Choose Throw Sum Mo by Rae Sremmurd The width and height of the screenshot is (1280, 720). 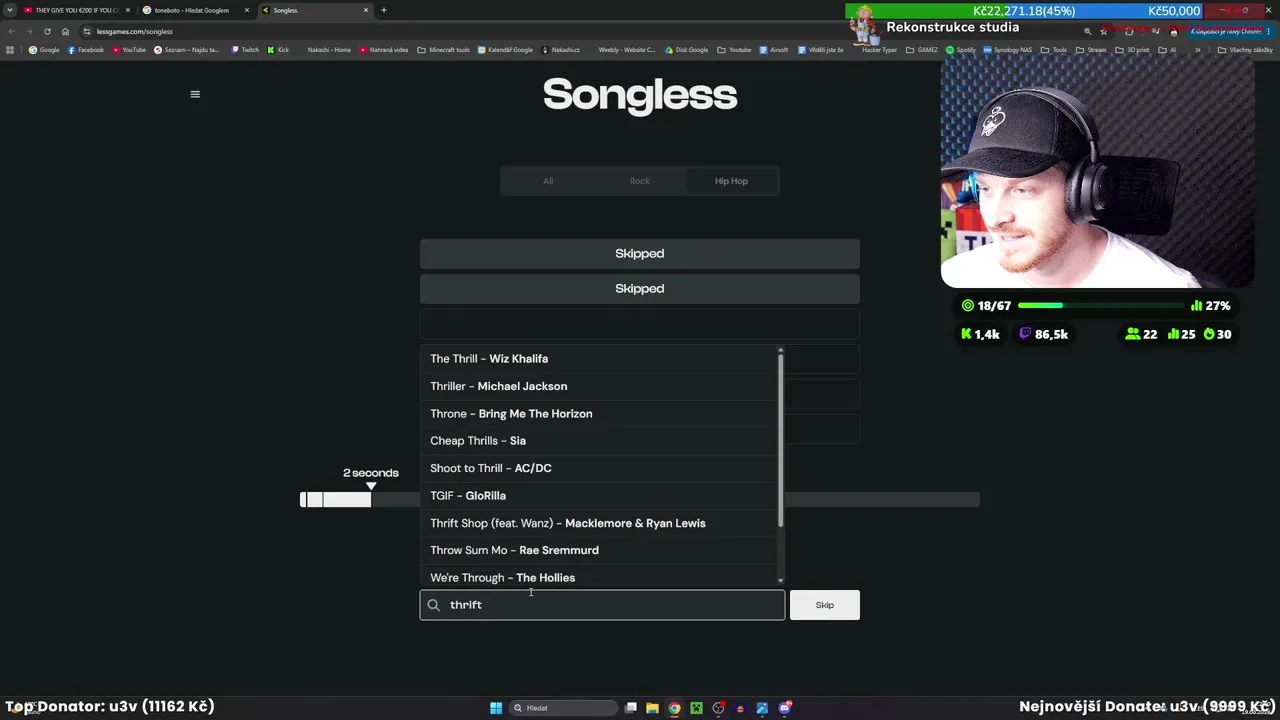[x=598, y=550]
